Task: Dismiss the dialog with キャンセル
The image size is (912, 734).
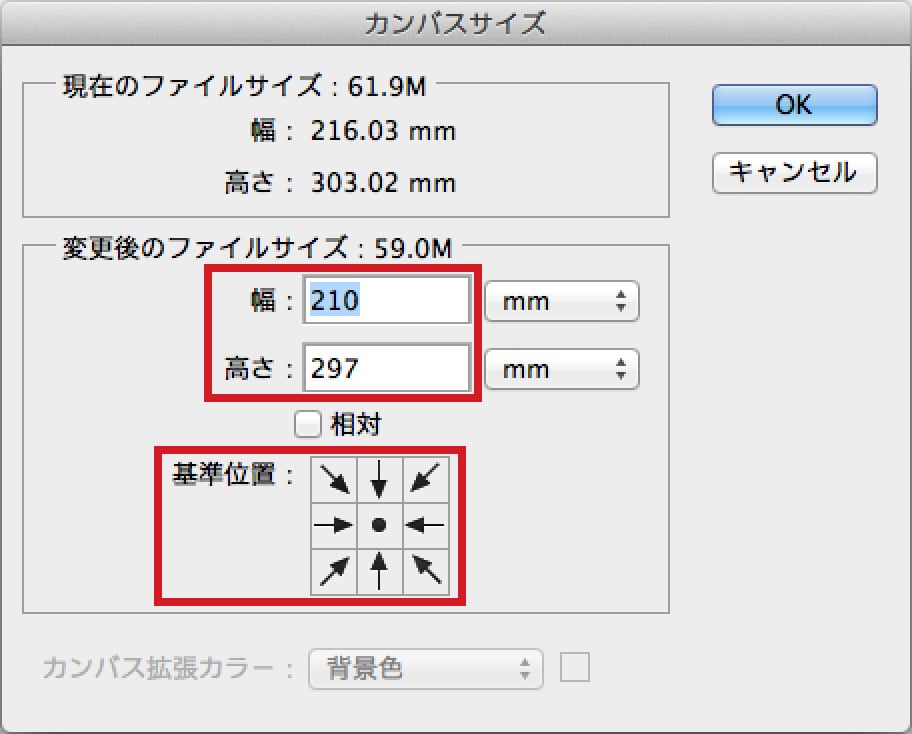Action: click(x=793, y=172)
